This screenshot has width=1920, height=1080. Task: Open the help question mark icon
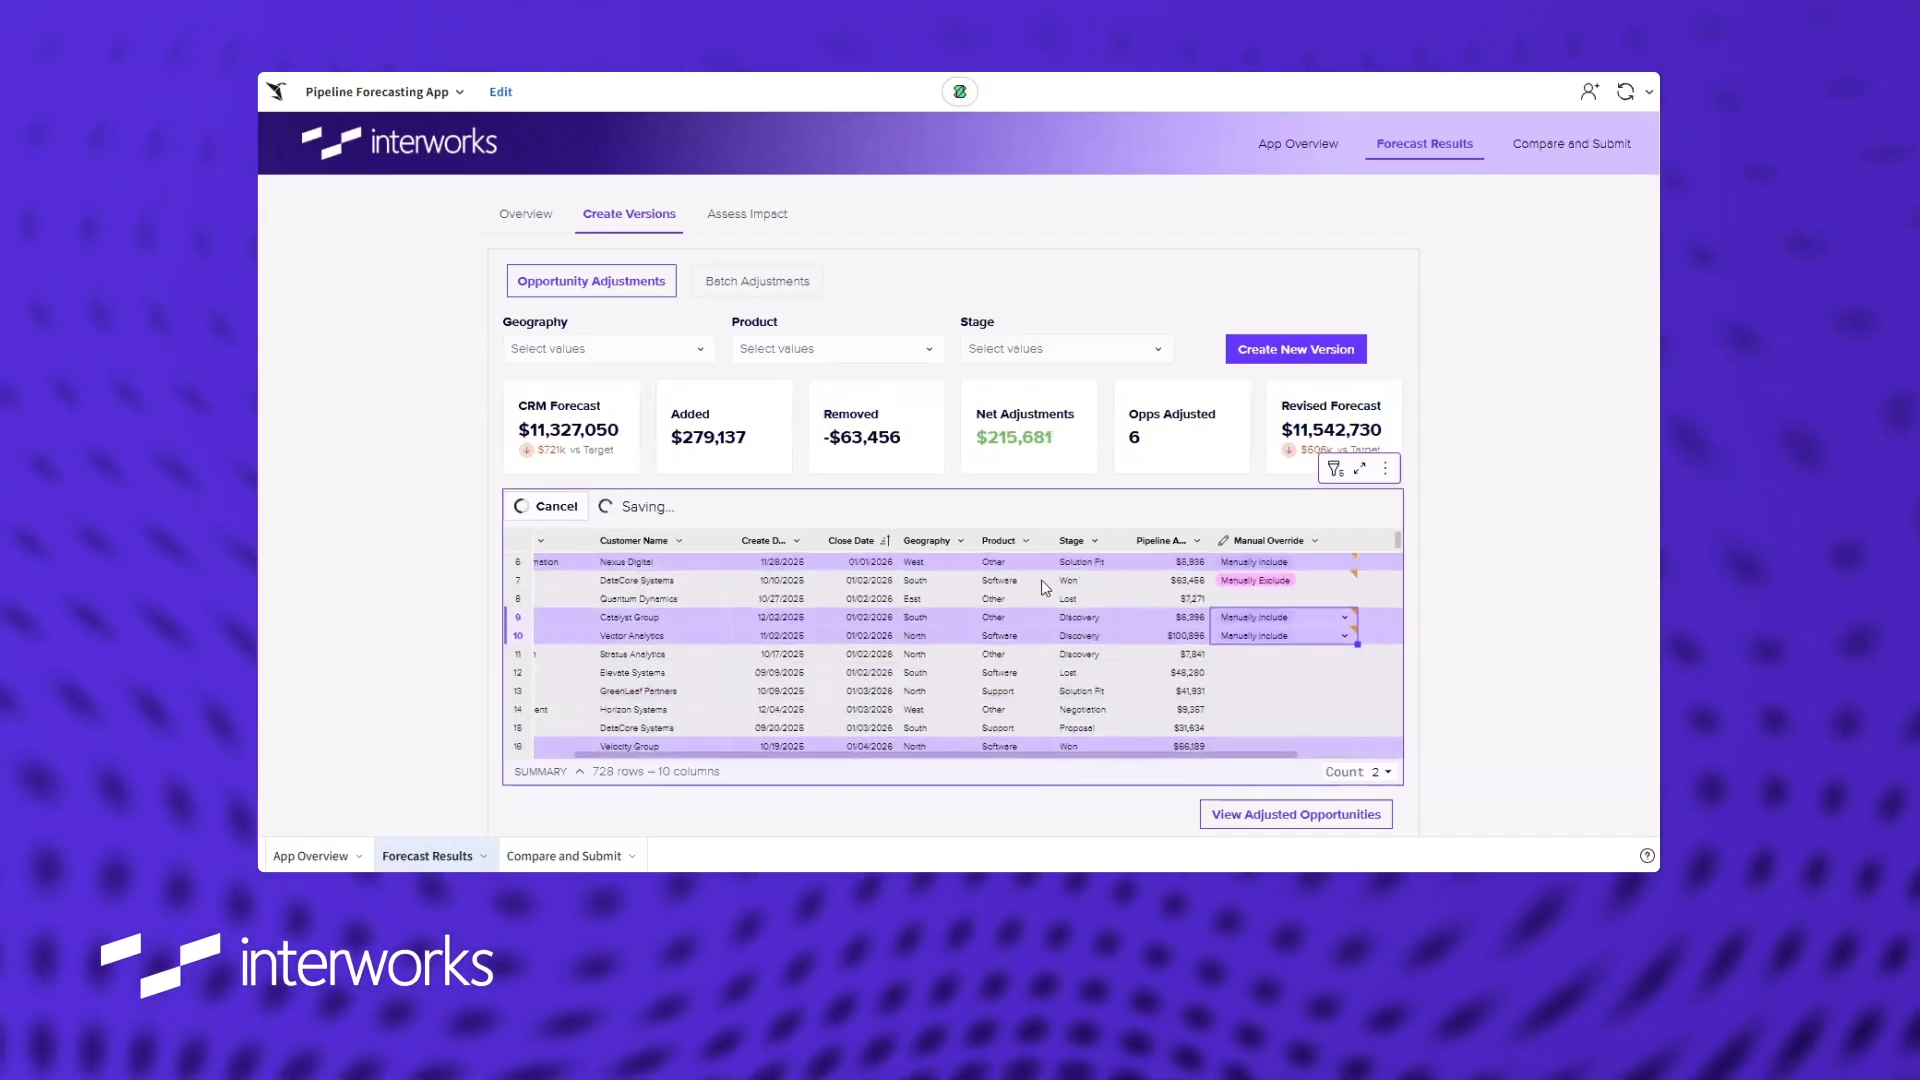point(1647,856)
